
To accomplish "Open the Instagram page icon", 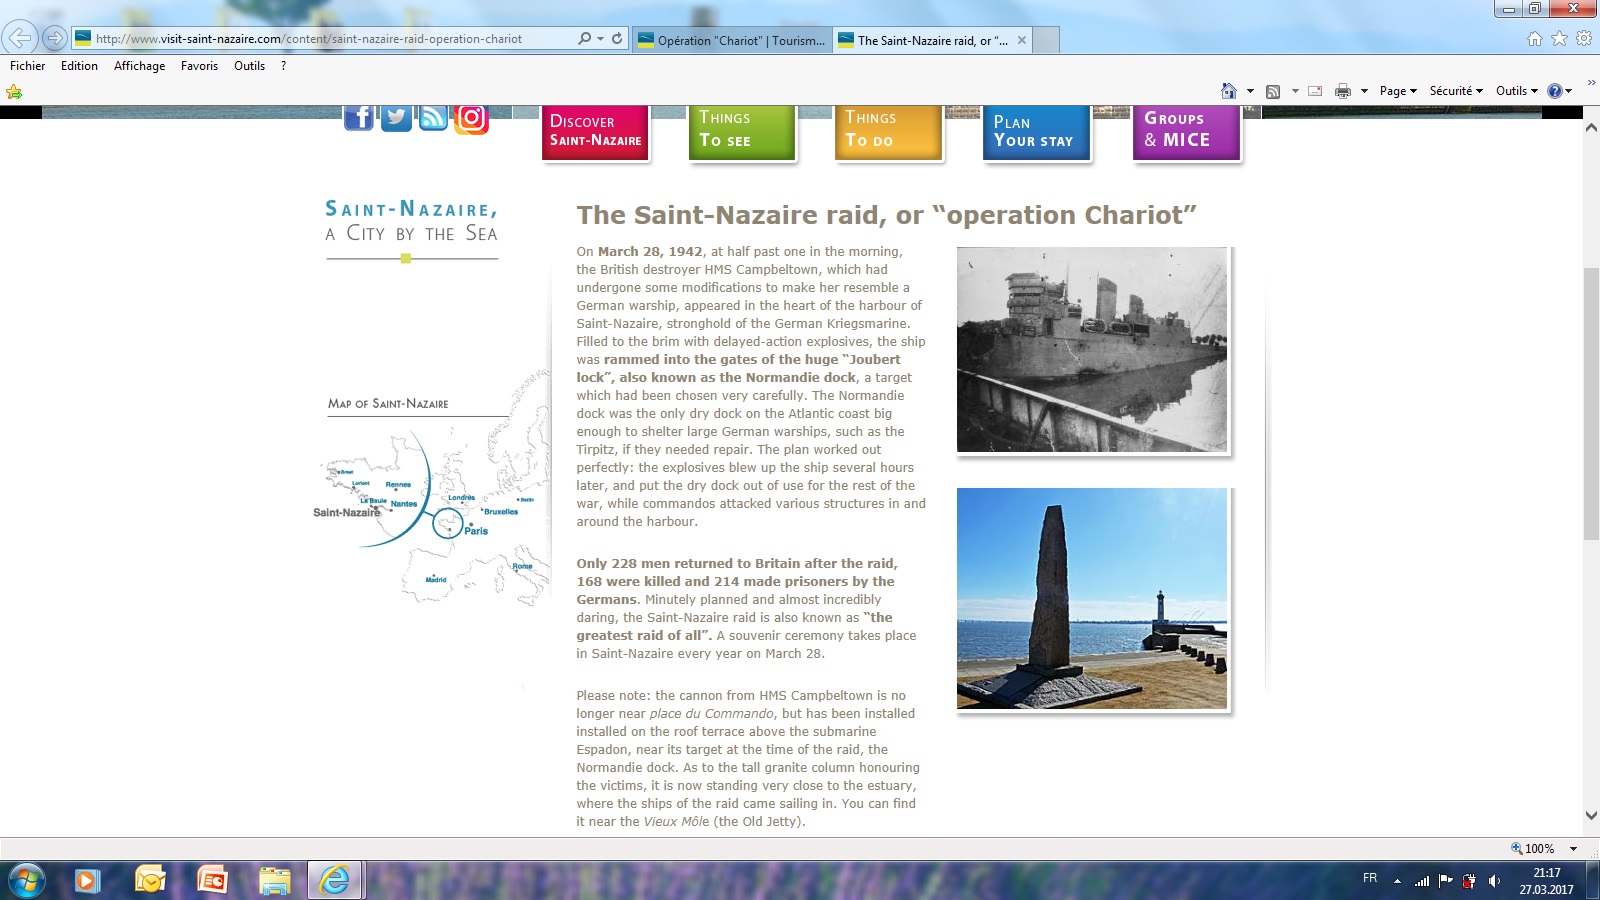I will tap(471, 119).
